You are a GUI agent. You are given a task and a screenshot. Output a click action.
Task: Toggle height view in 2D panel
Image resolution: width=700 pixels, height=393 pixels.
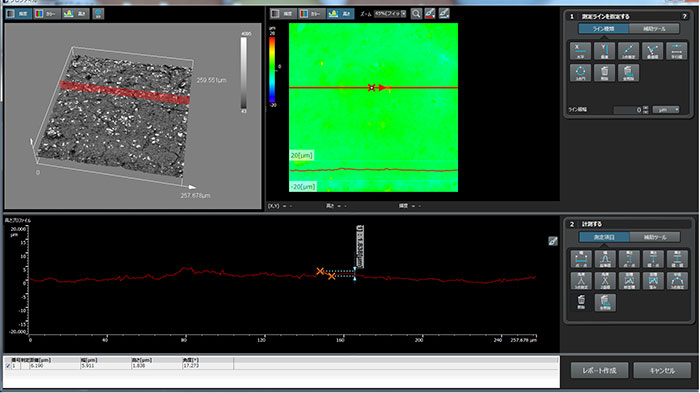pyautogui.click(x=340, y=14)
